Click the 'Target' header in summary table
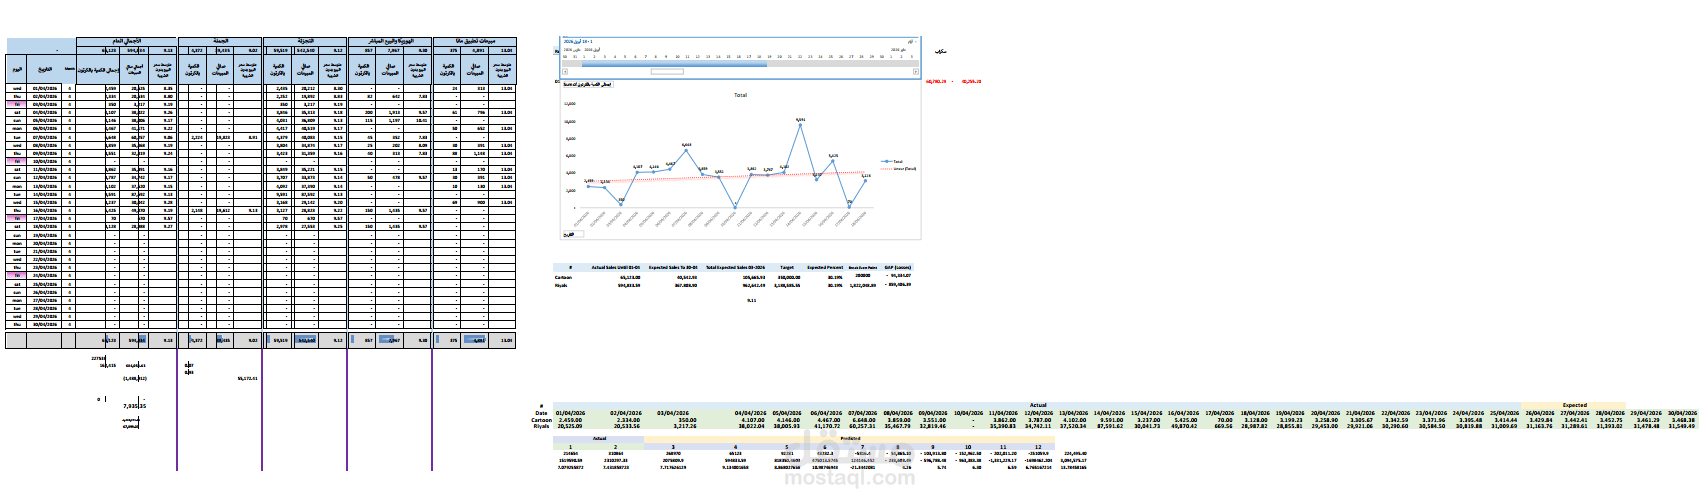Image resolution: width=1701 pixels, height=499 pixels. click(x=787, y=267)
